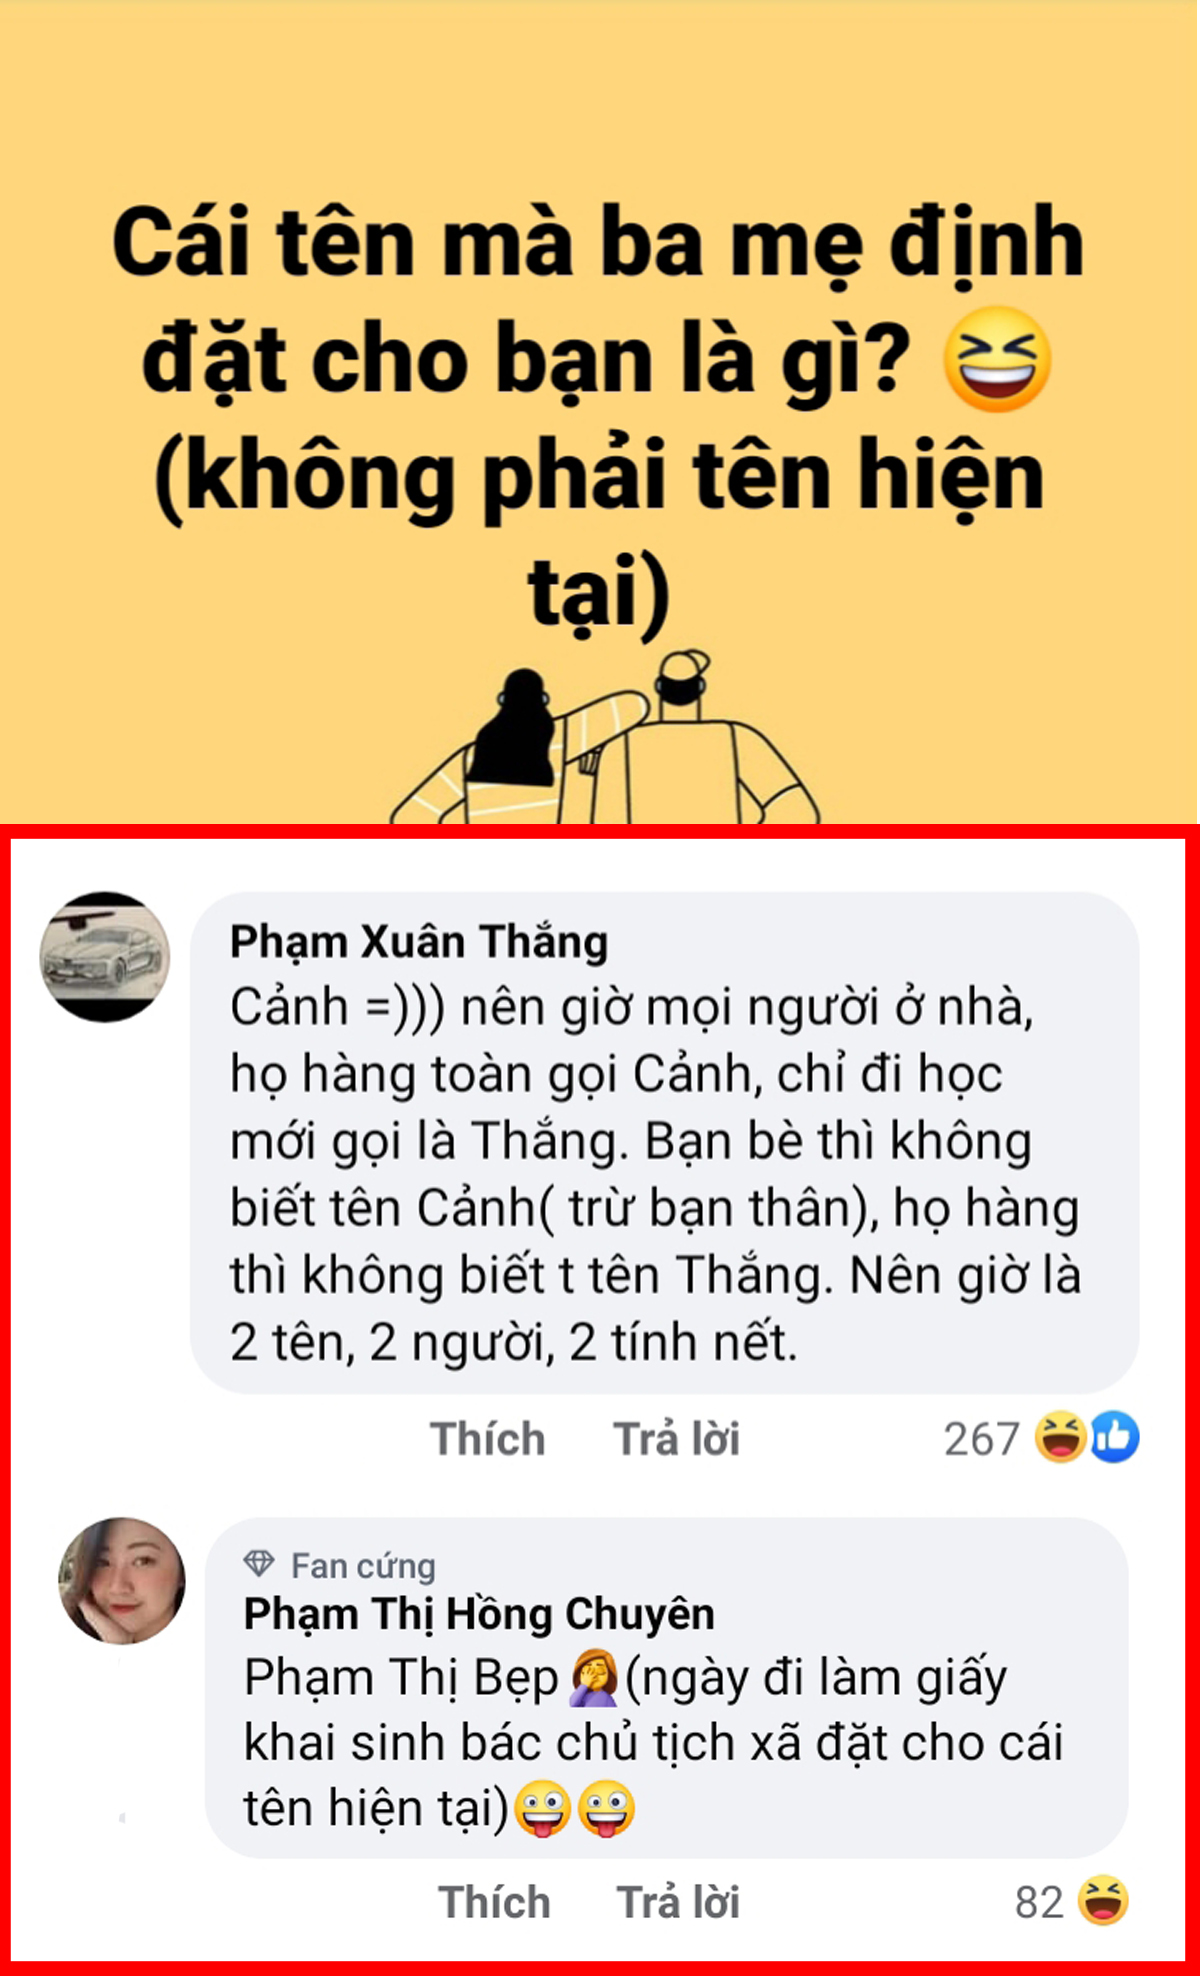Open the haha reaction icon on the 267-reaction comment
Viewport: 1200px width, 1976px height.
coord(1061,1438)
